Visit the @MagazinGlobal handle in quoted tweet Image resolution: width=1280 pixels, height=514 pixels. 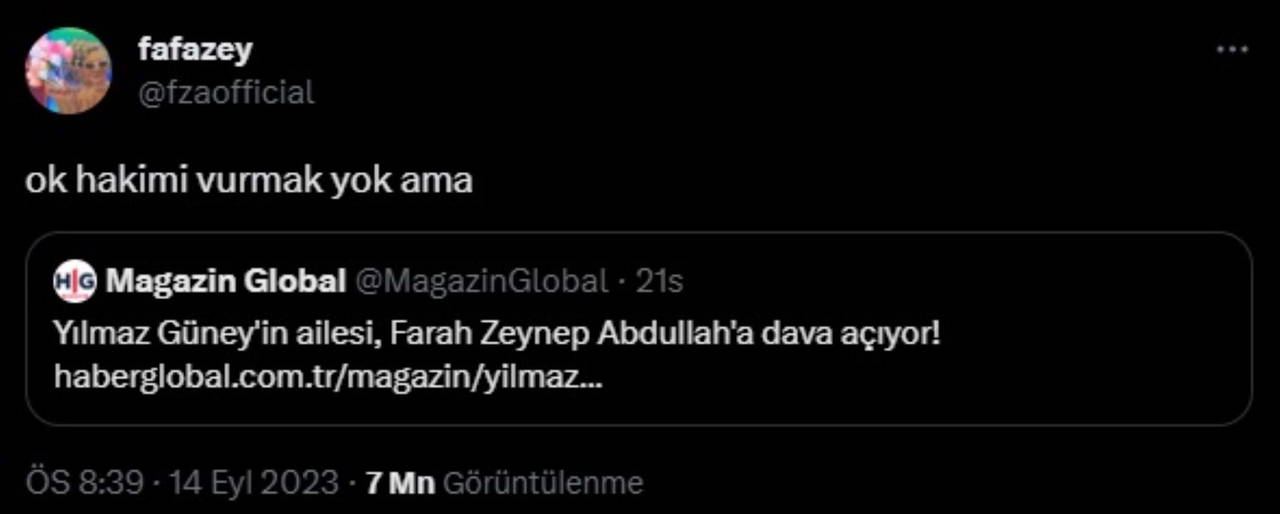[481, 282]
